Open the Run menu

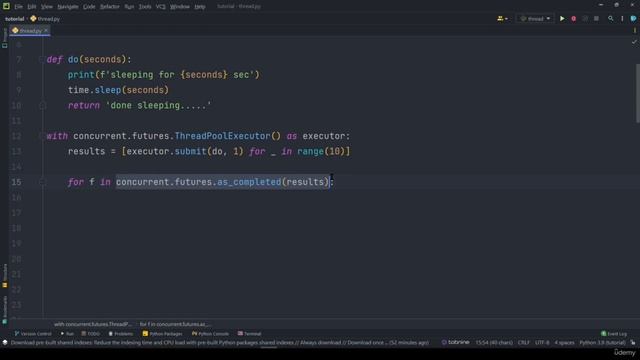coord(129,7)
